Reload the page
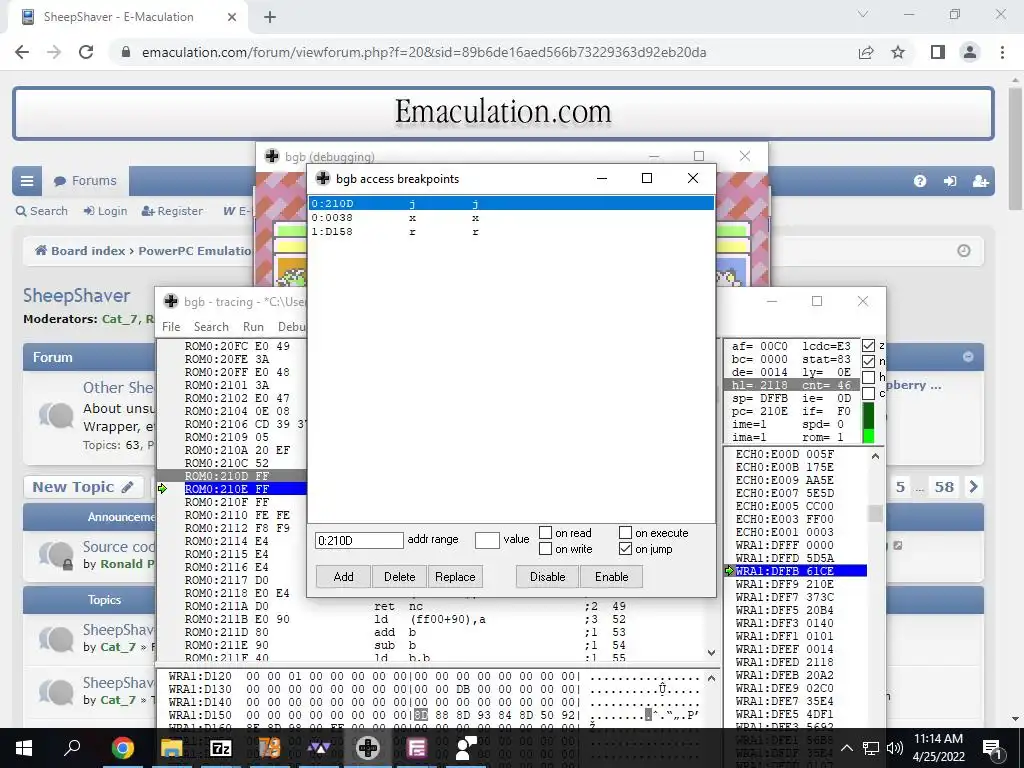 tap(86, 52)
